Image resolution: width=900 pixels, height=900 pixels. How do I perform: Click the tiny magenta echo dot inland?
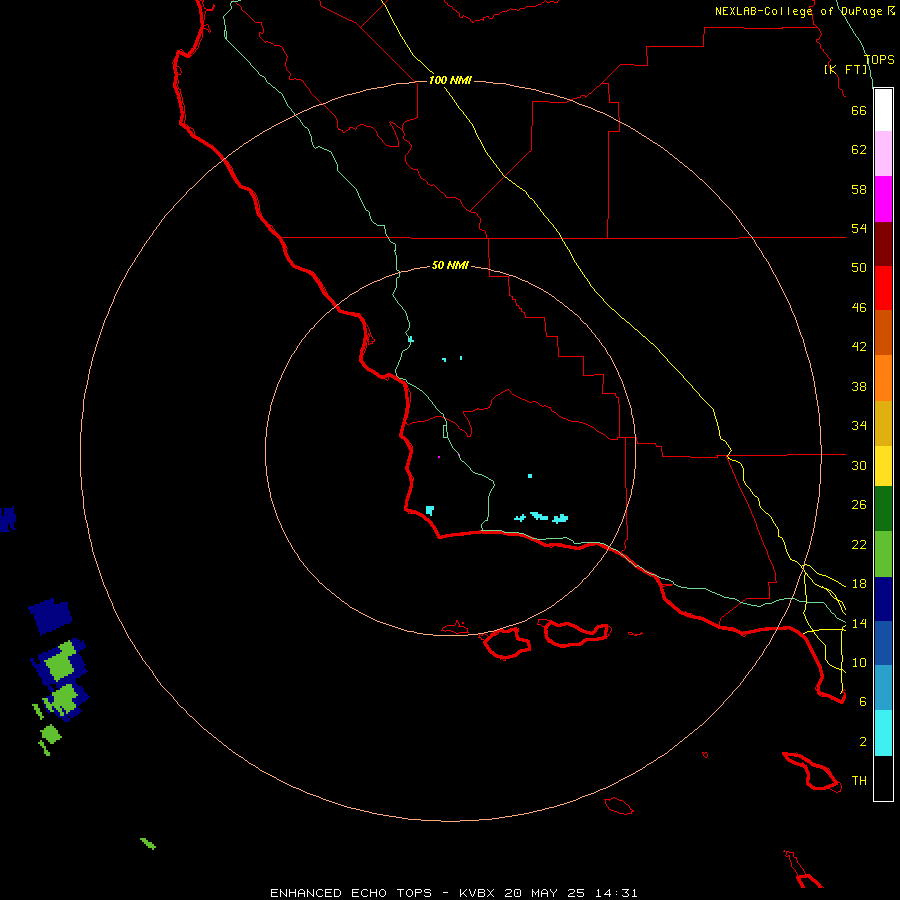(439, 457)
